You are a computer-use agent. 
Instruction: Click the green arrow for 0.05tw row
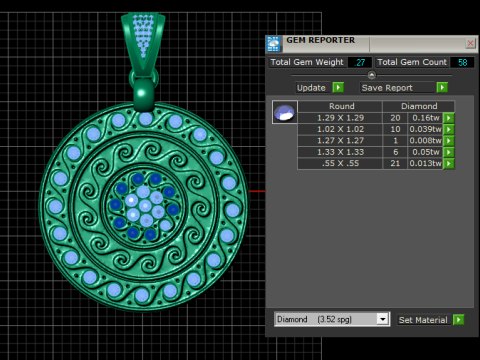(x=449, y=152)
